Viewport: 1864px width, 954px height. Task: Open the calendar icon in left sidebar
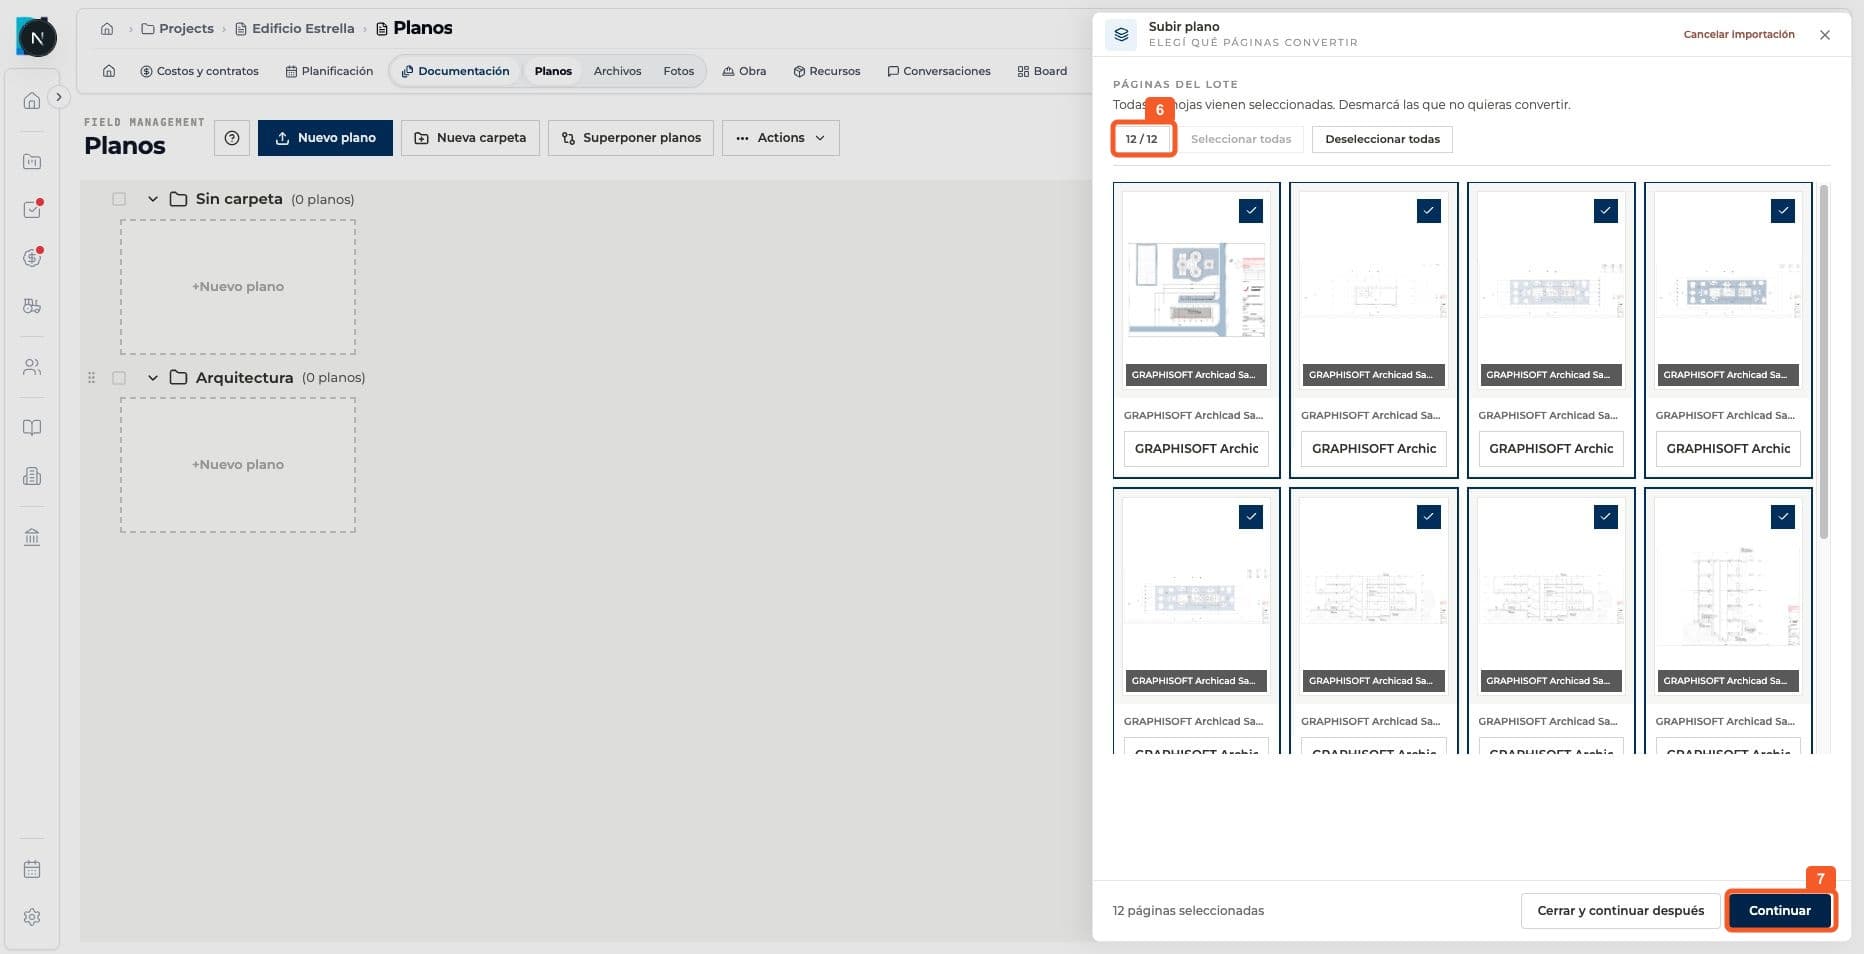[x=32, y=869]
